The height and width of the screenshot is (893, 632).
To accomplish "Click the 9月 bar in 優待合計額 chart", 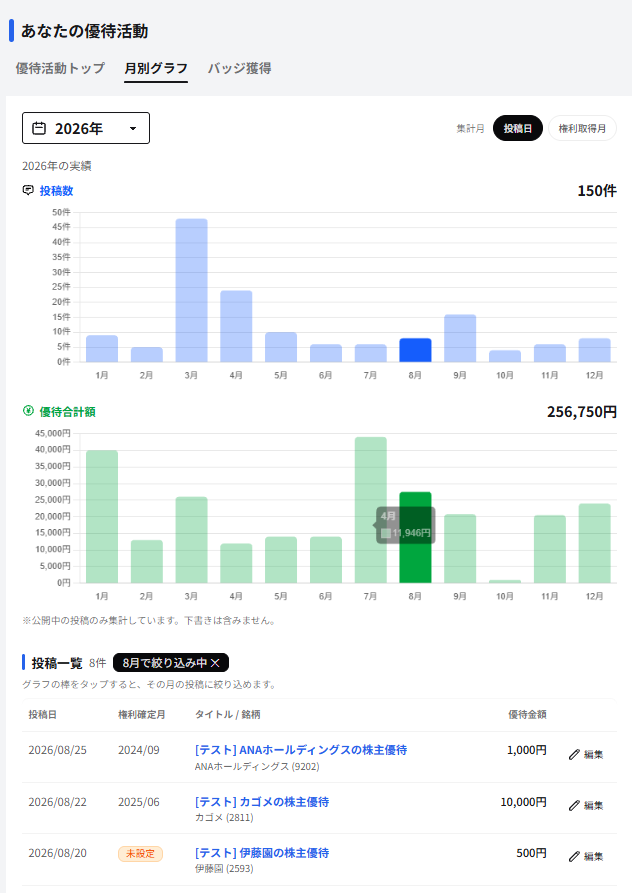I will coord(460,548).
